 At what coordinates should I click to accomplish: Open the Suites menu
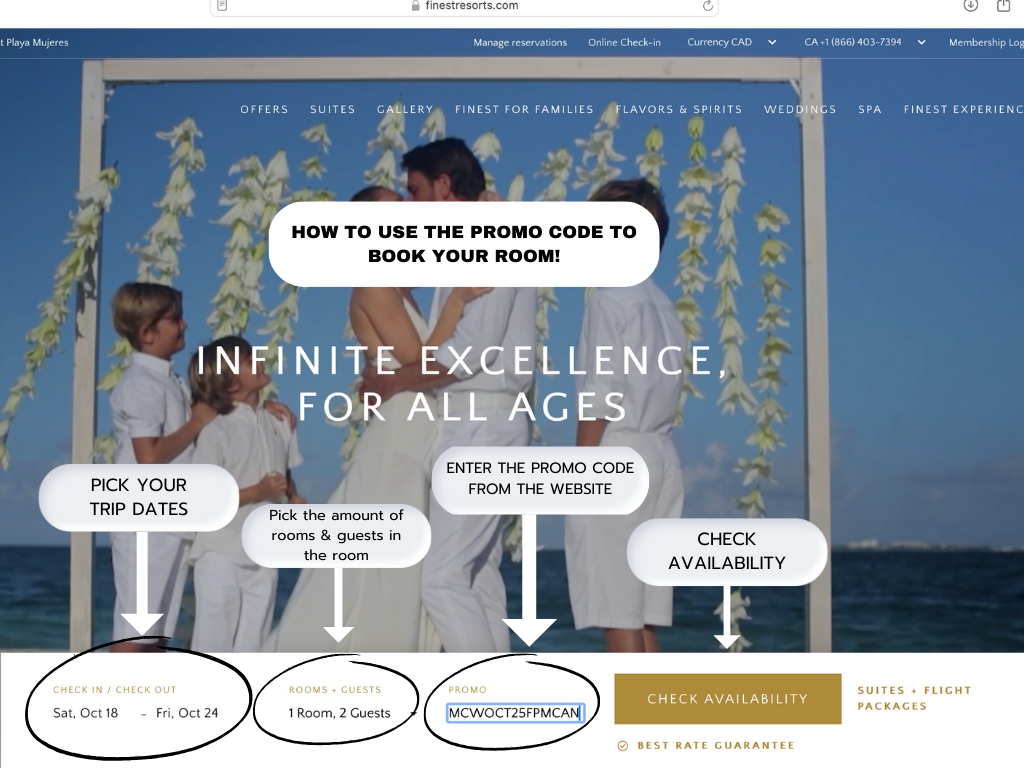(332, 109)
